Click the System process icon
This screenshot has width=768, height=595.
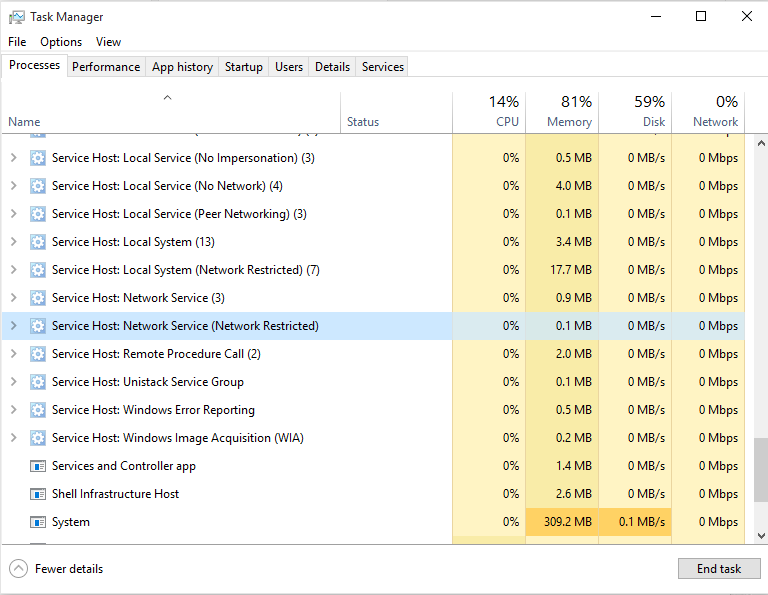(38, 522)
